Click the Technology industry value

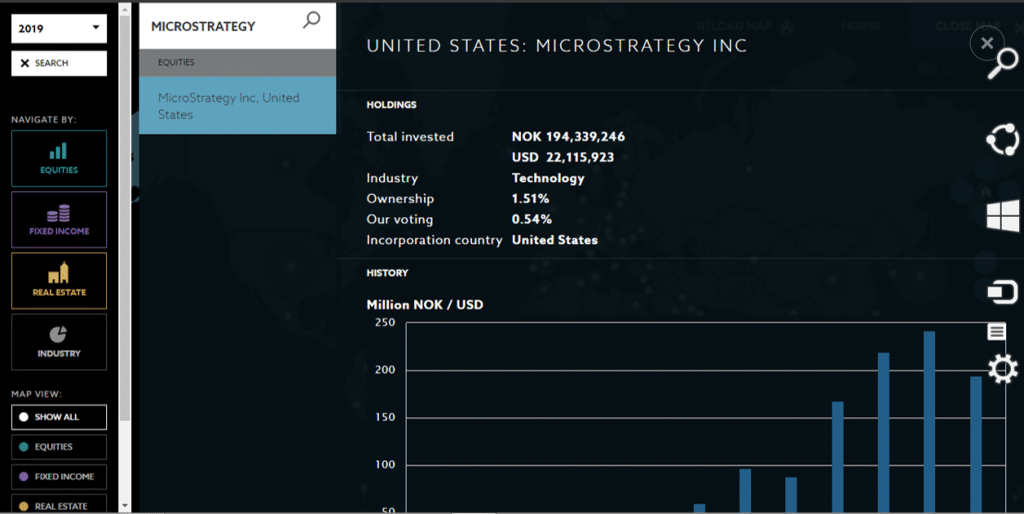548,178
